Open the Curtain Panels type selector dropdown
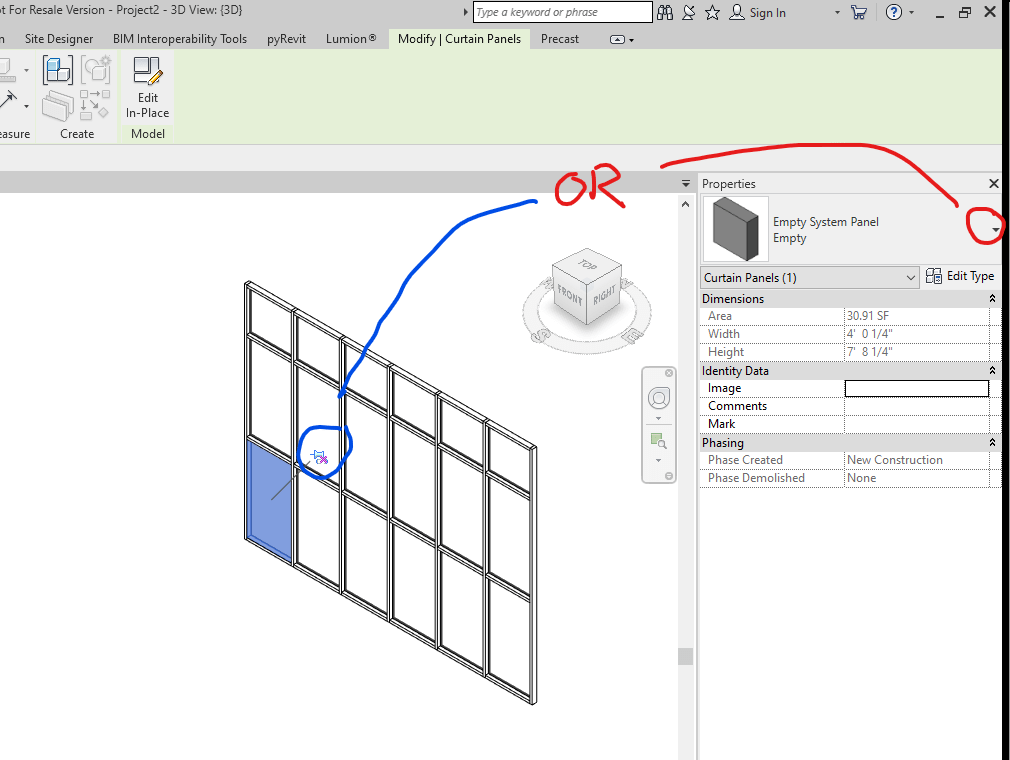 pos(910,277)
